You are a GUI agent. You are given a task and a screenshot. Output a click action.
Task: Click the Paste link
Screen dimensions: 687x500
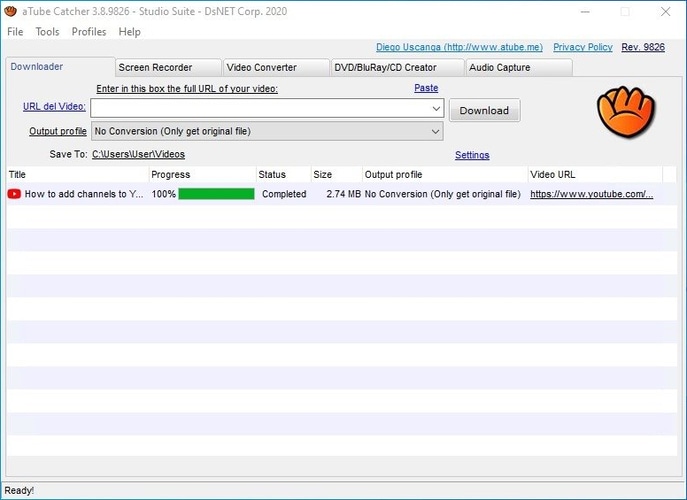tap(426, 88)
